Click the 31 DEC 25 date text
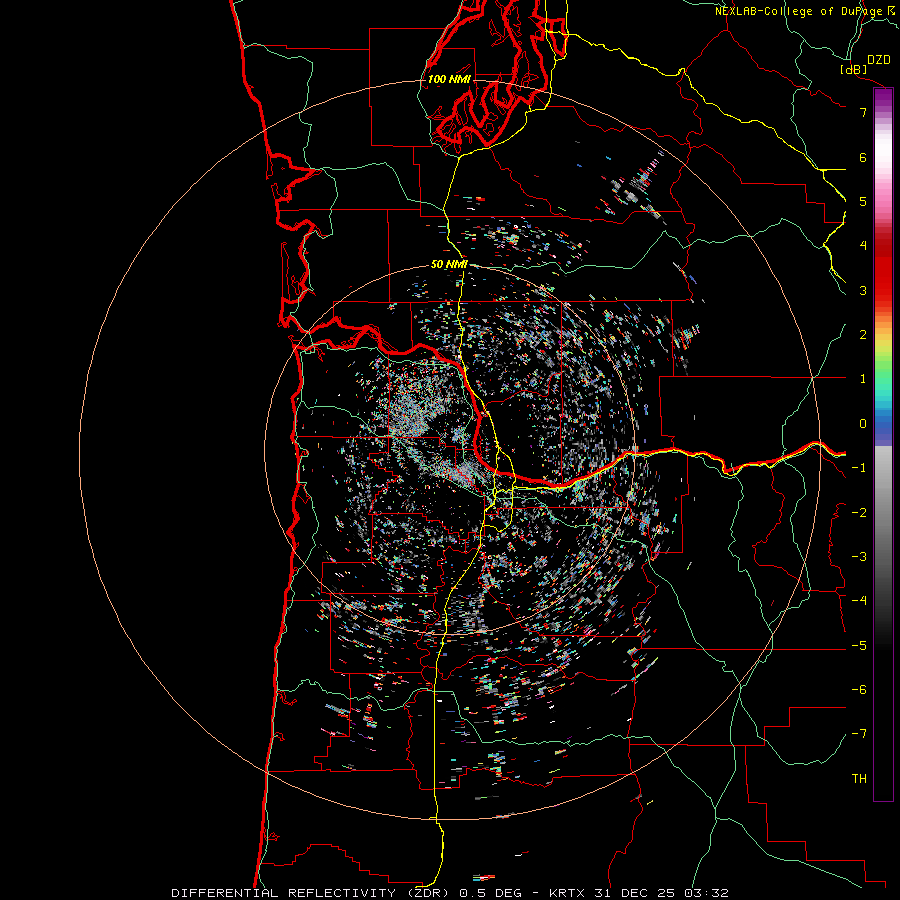 (634, 893)
